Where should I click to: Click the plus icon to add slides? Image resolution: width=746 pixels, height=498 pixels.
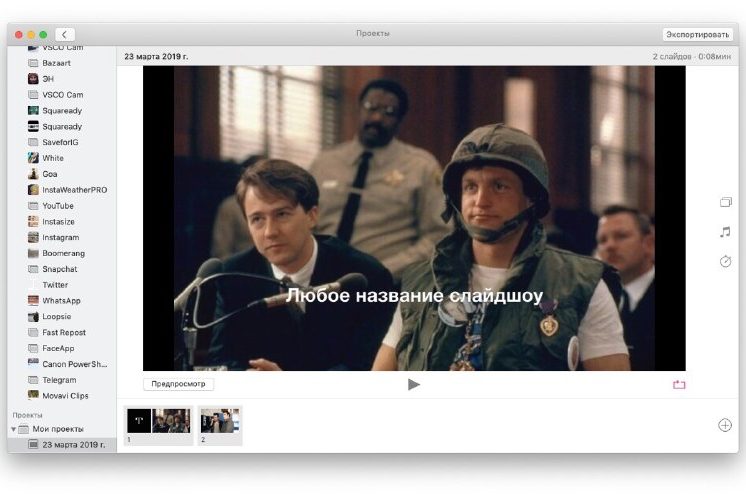tap(725, 425)
